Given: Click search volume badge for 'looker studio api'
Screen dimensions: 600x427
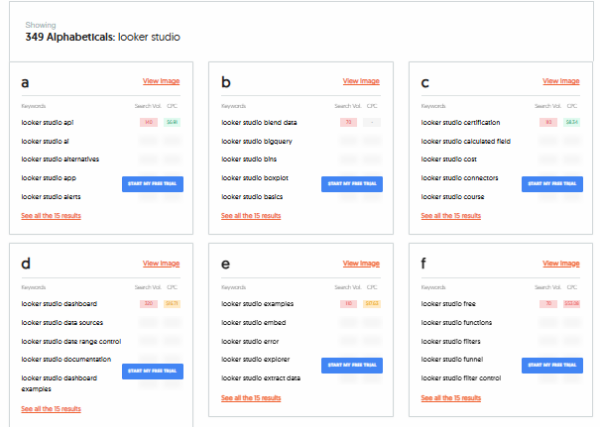Looking at the screenshot, I should click(149, 122).
